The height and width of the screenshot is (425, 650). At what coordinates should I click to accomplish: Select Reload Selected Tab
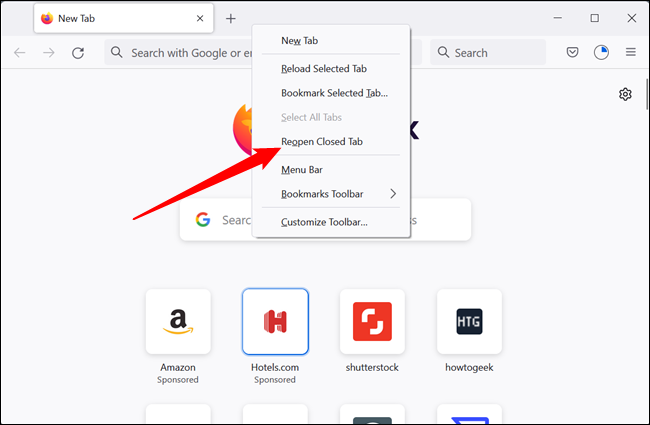(331, 69)
